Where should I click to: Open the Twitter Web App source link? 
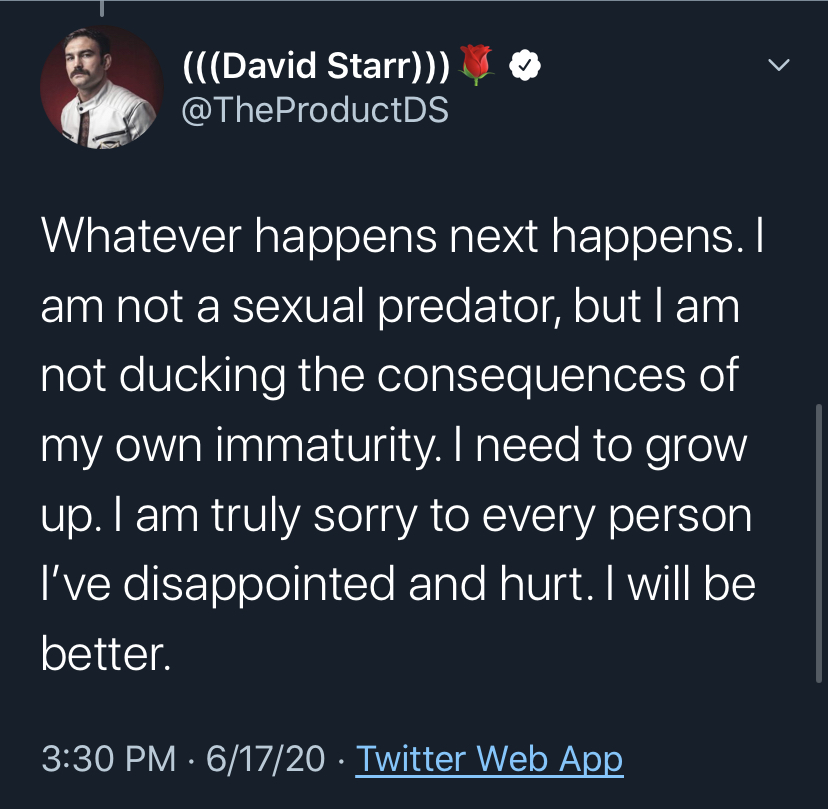coord(489,759)
